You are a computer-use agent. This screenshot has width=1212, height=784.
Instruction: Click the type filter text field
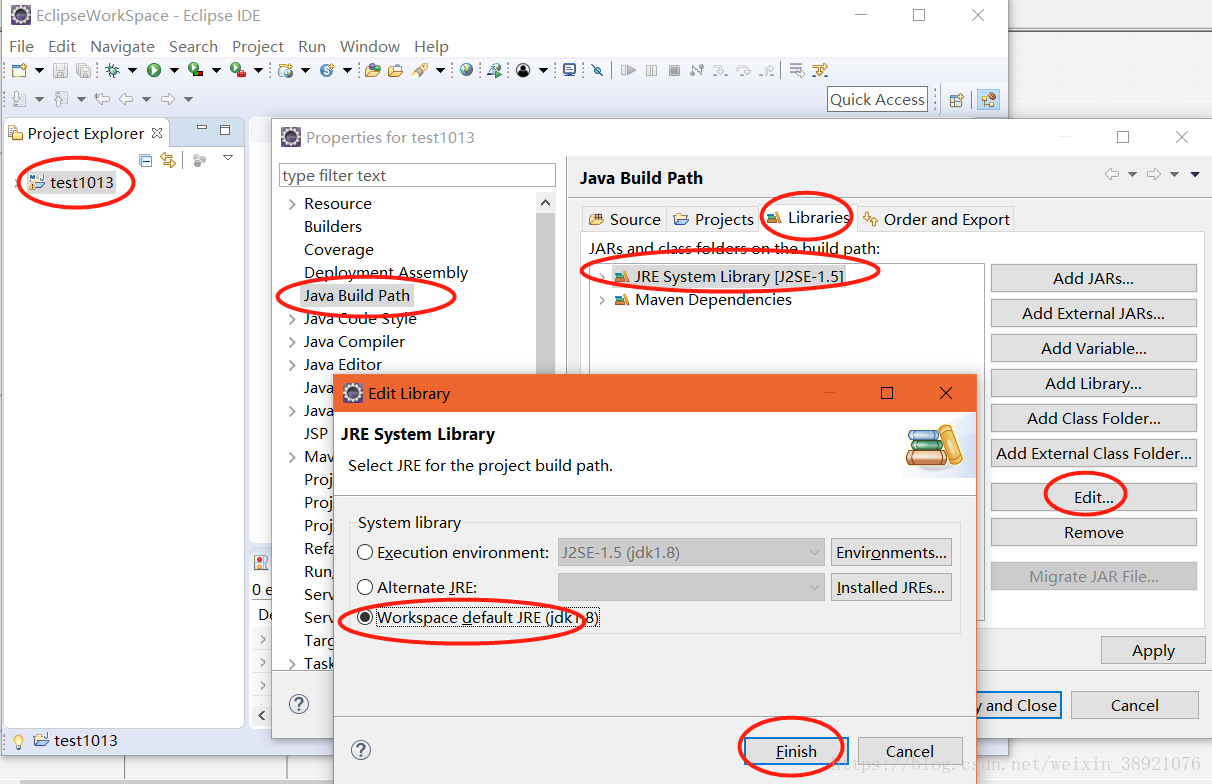(x=417, y=175)
